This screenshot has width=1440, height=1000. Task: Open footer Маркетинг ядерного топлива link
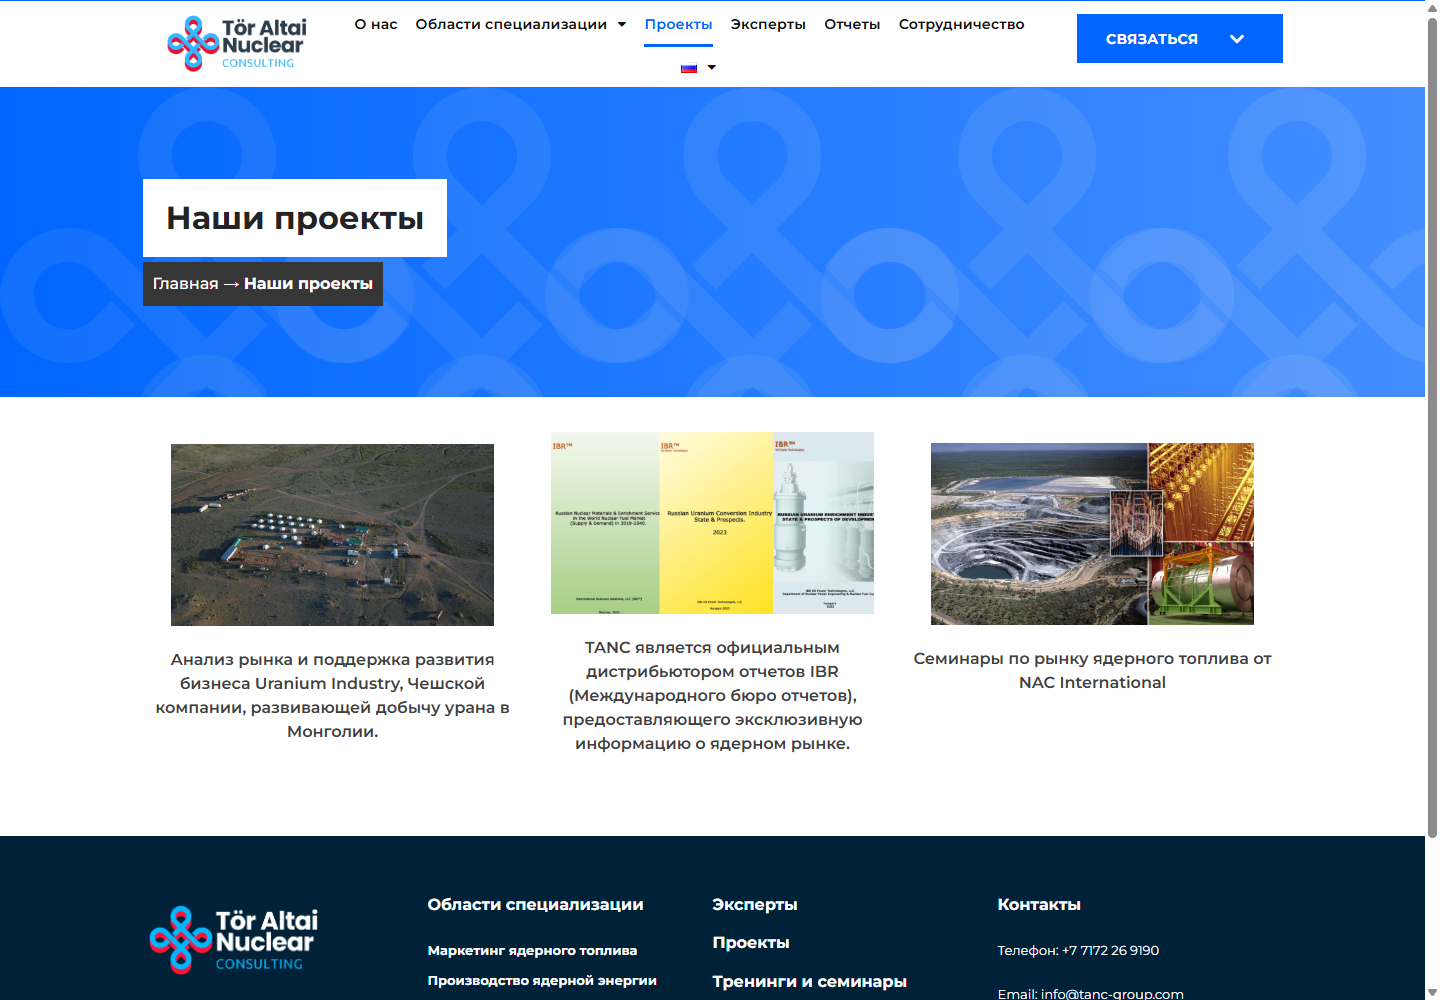(532, 951)
